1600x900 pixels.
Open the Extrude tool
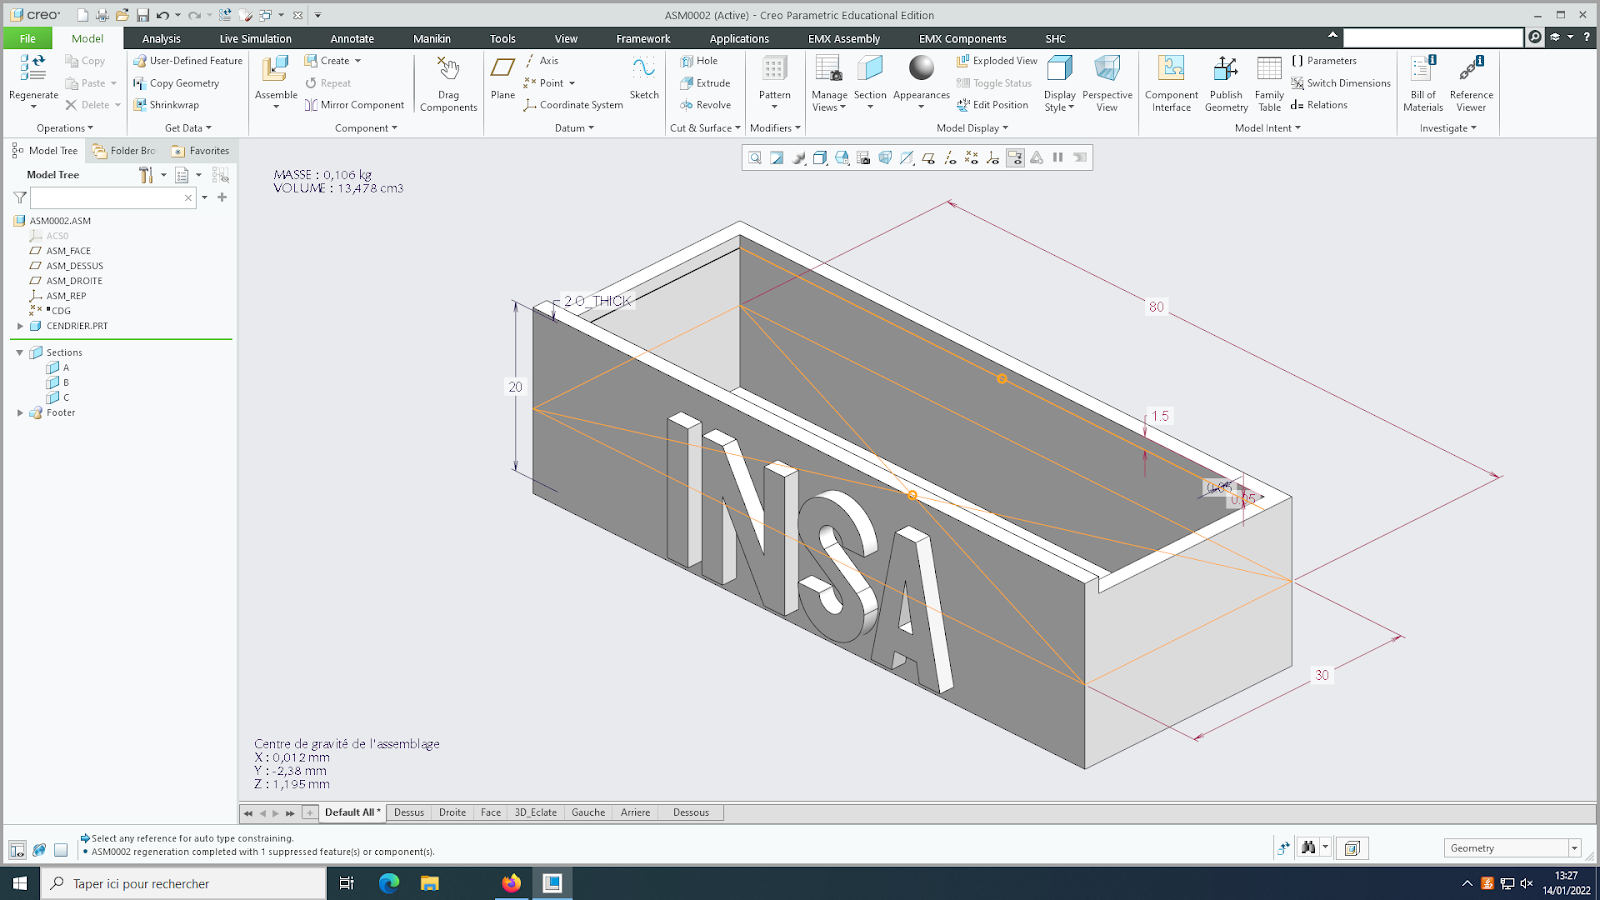tap(705, 83)
